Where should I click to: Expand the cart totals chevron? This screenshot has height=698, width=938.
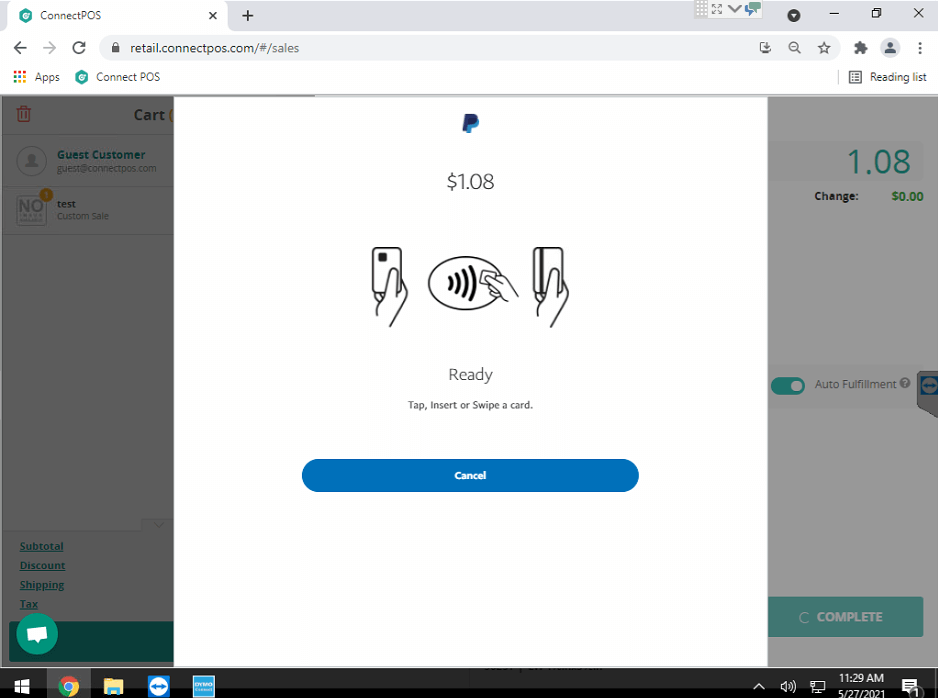158,525
